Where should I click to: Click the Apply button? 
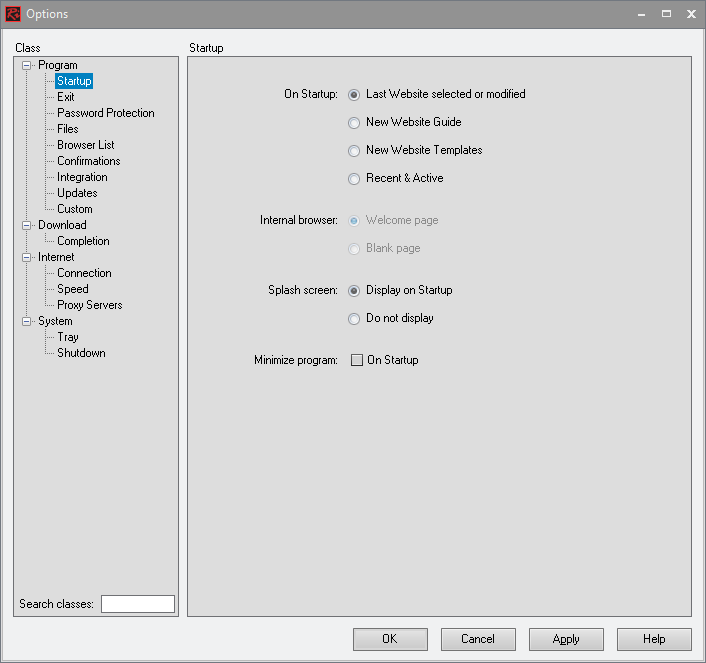566,639
